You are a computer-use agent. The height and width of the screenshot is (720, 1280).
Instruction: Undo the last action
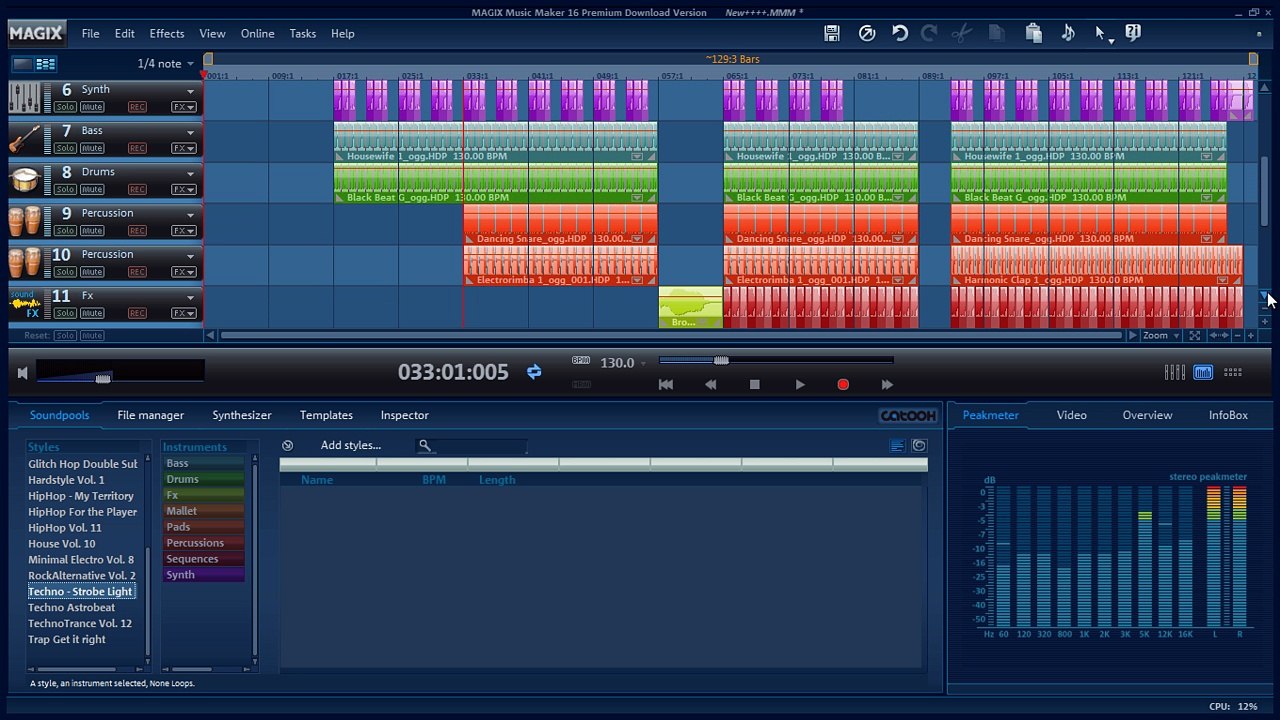900,33
